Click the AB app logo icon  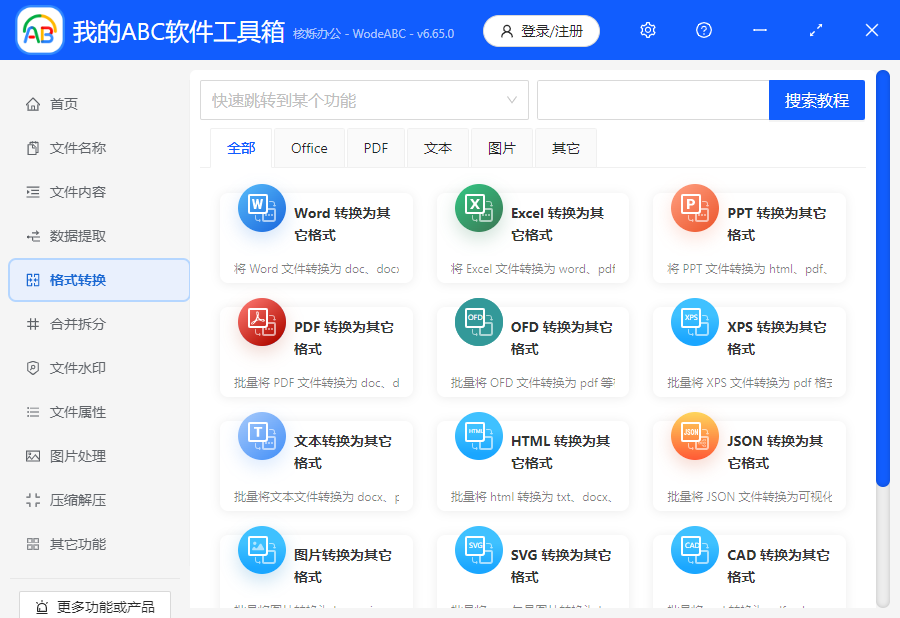pyautogui.click(x=40, y=30)
